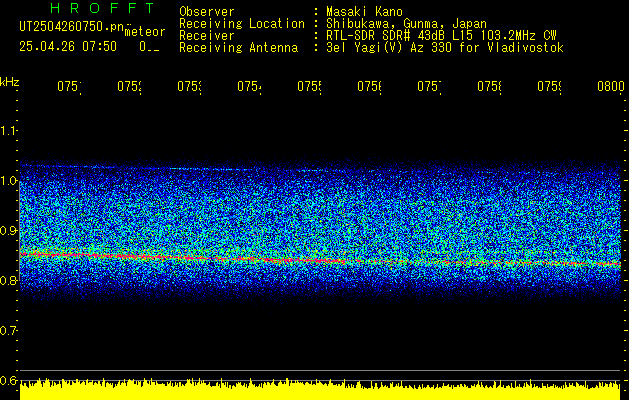Viewport: 629px width, 400px height.
Task: Click the 1.1 kHz axis label
Action: click(x=8, y=130)
